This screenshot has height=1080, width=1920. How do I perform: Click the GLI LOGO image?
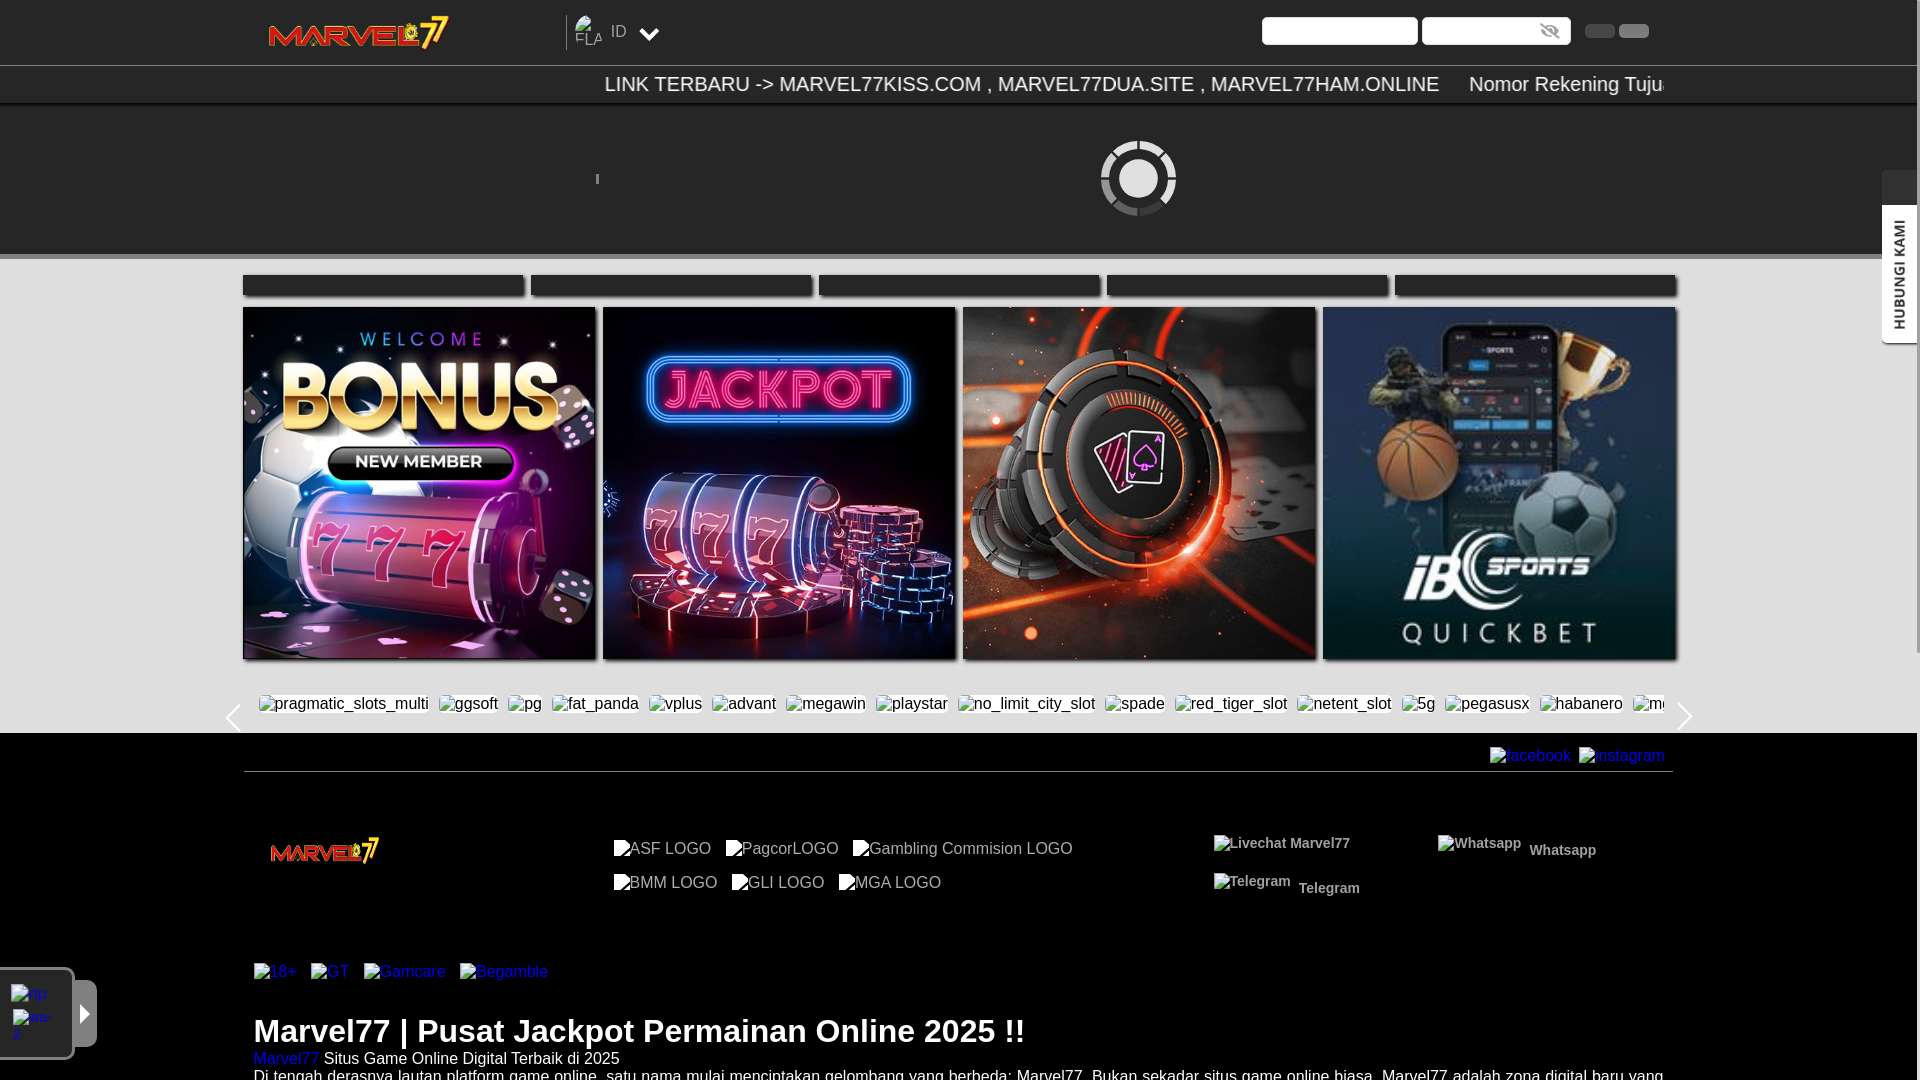[x=778, y=882]
